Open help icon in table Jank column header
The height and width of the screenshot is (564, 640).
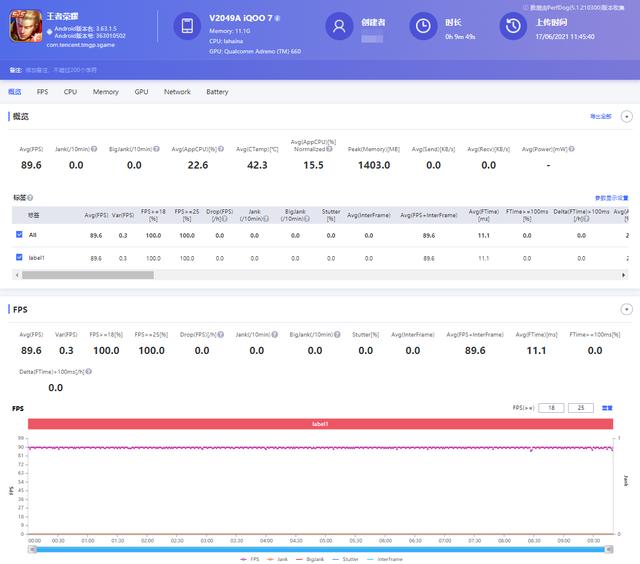pos(266,219)
